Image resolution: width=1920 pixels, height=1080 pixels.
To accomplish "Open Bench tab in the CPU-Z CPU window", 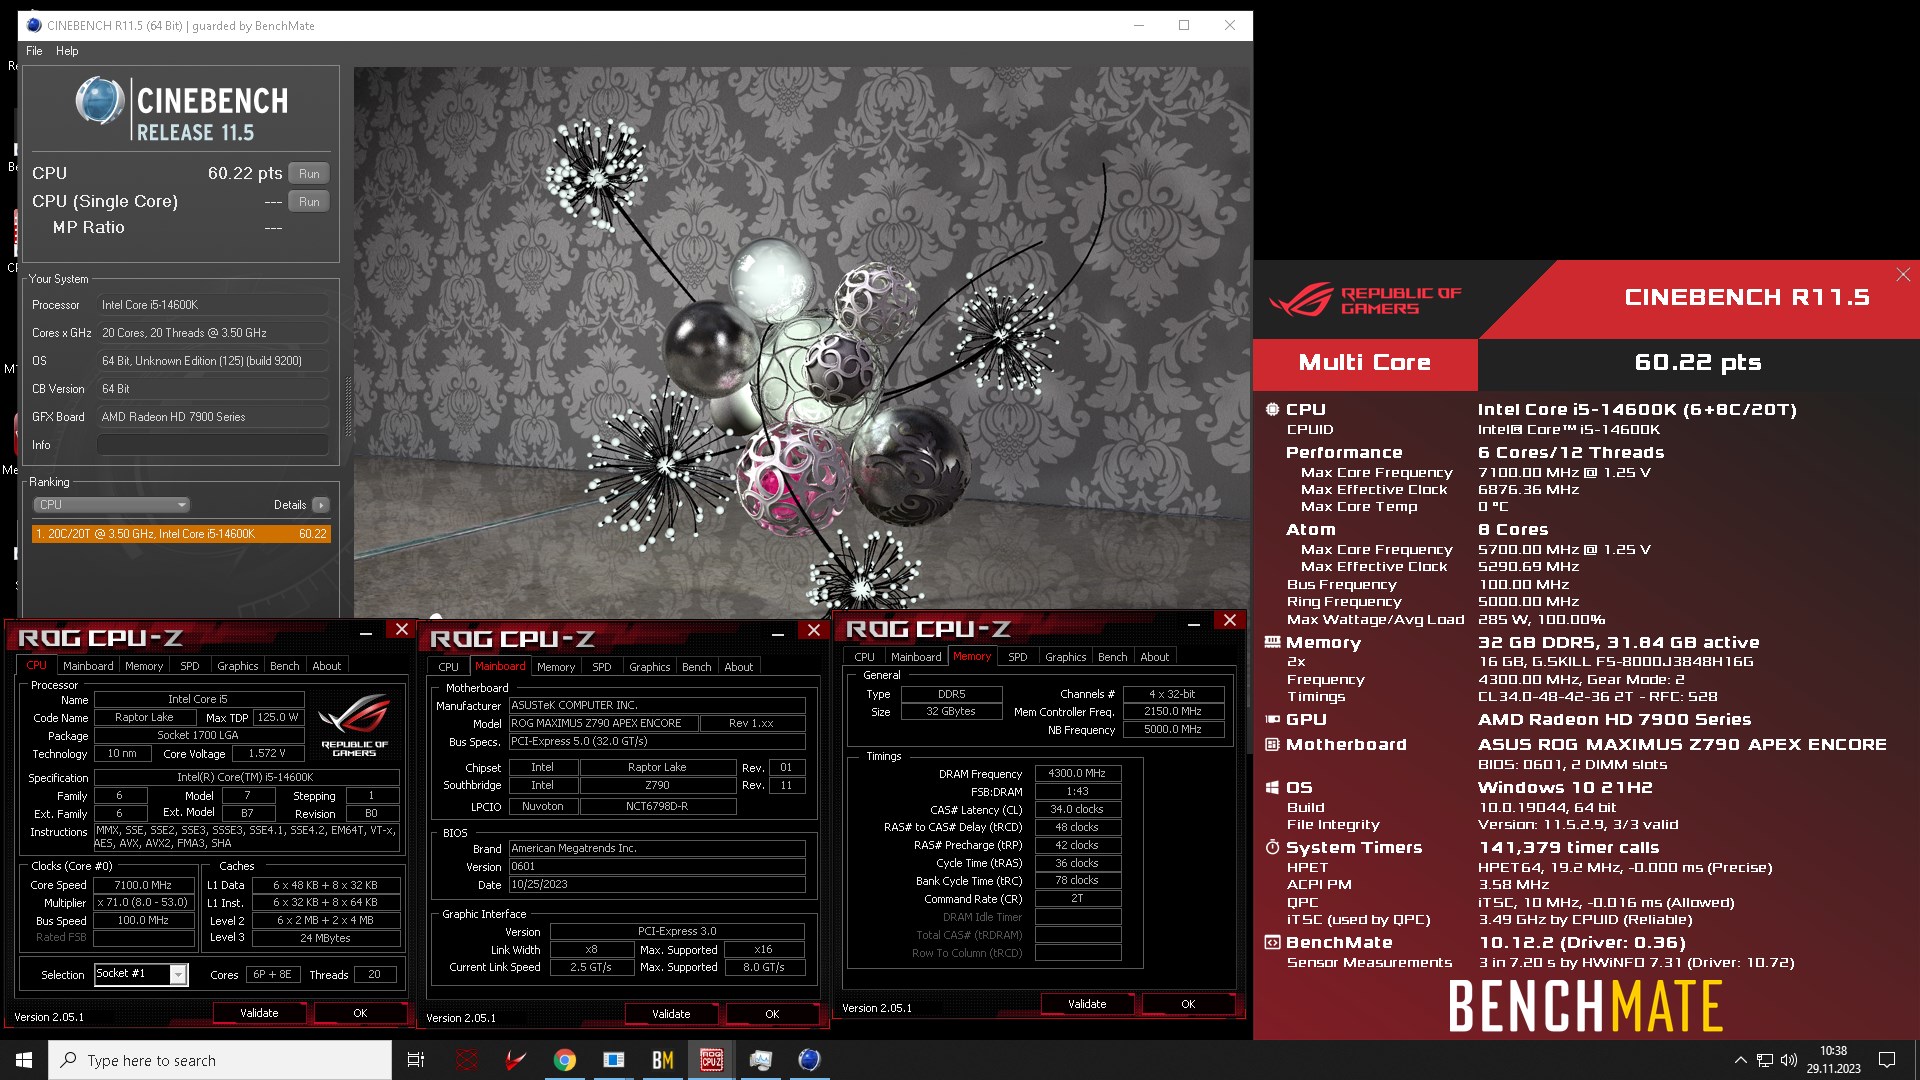I will click(x=285, y=666).
